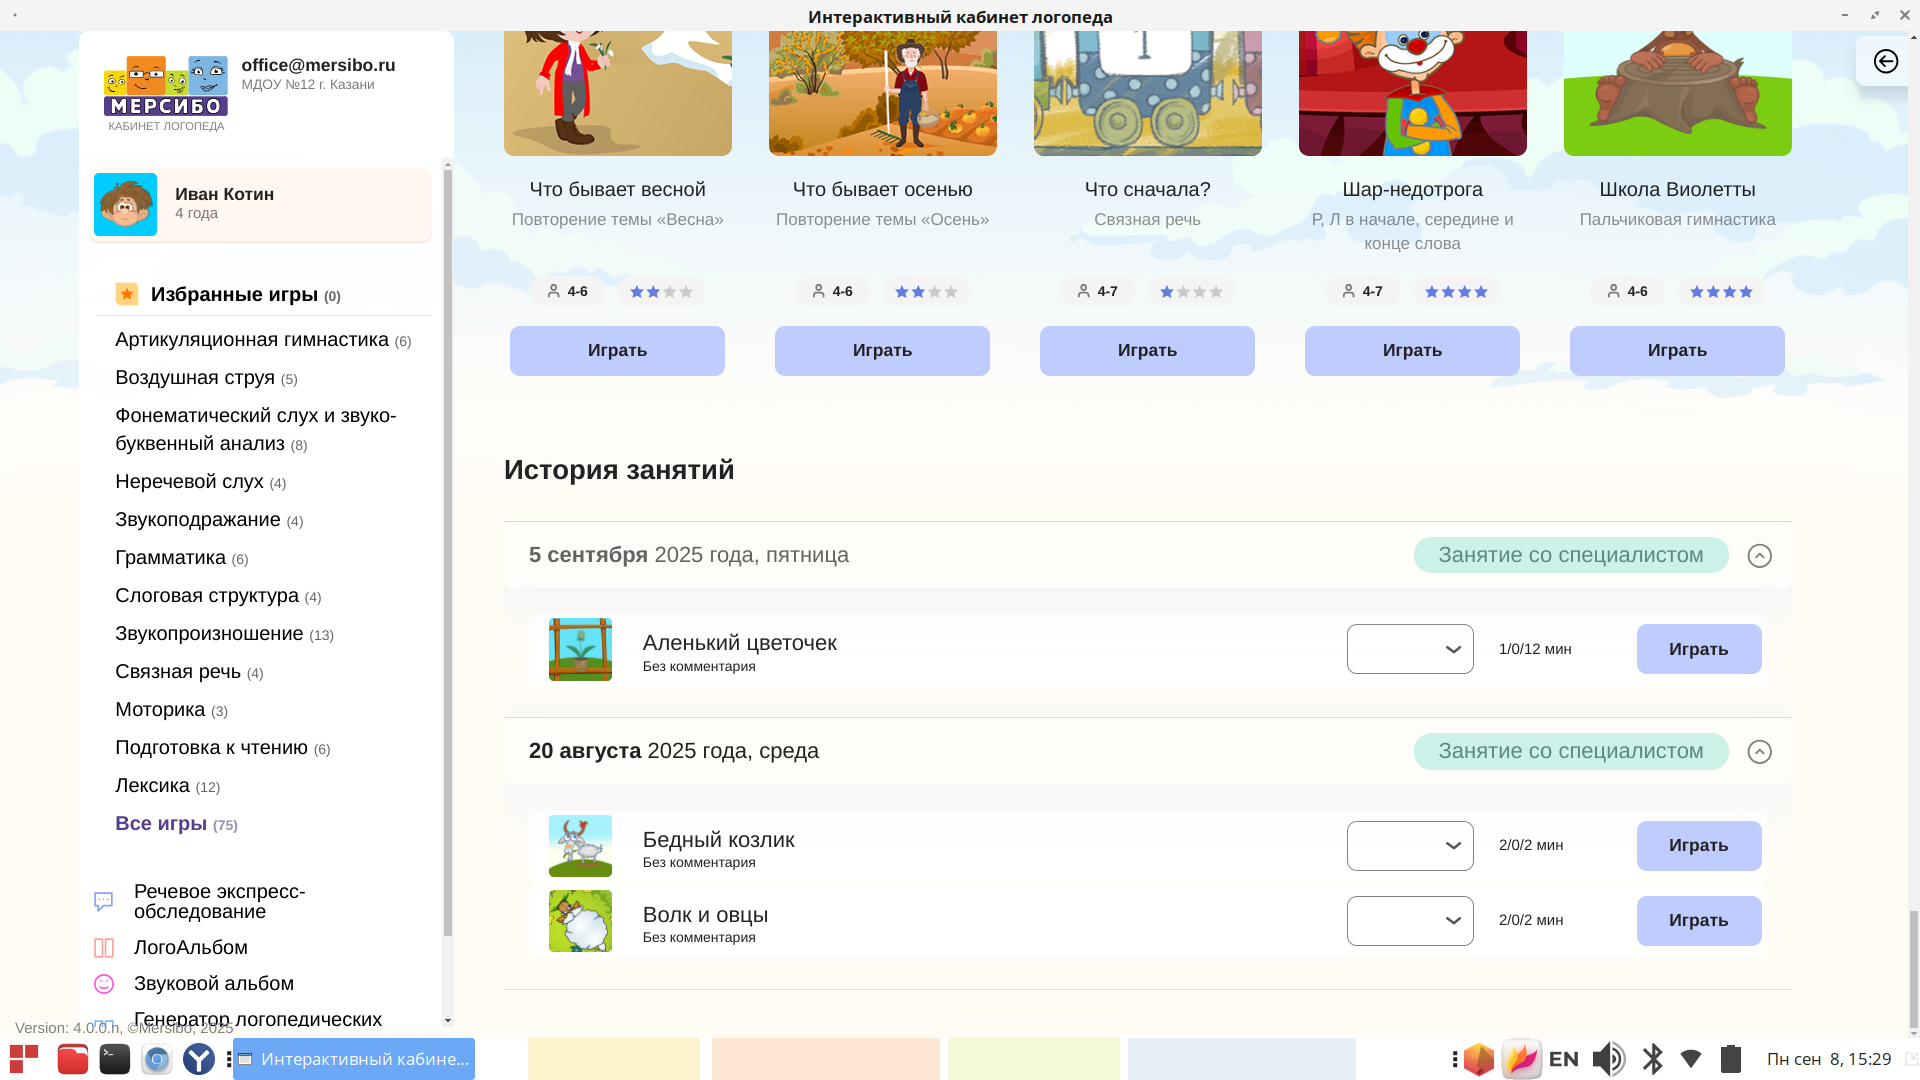Click the favorites star icon

(127, 294)
